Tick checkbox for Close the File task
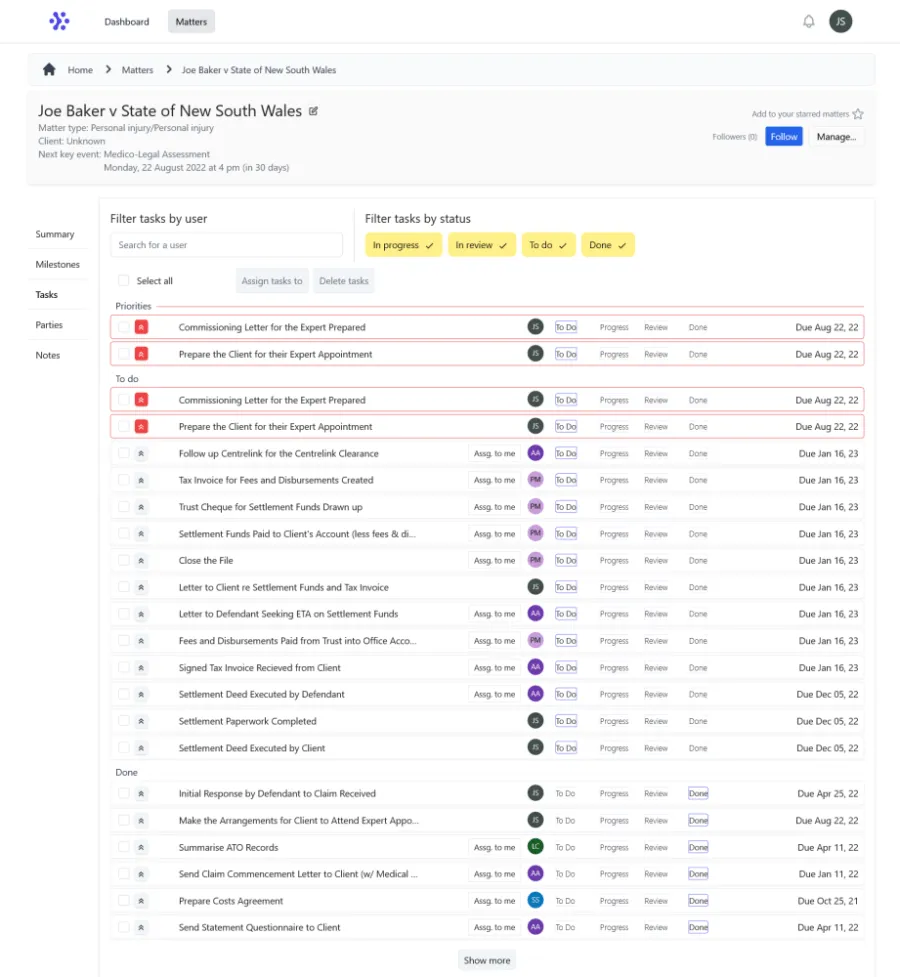Screen dimensions: 900x977 pyautogui.click(x=123, y=560)
